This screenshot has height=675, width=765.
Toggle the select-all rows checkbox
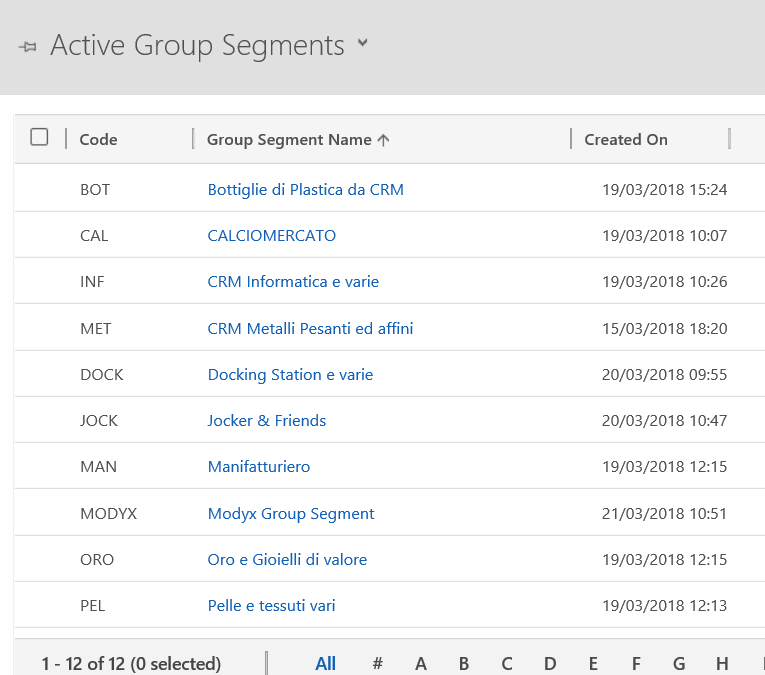tap(39, 138)
